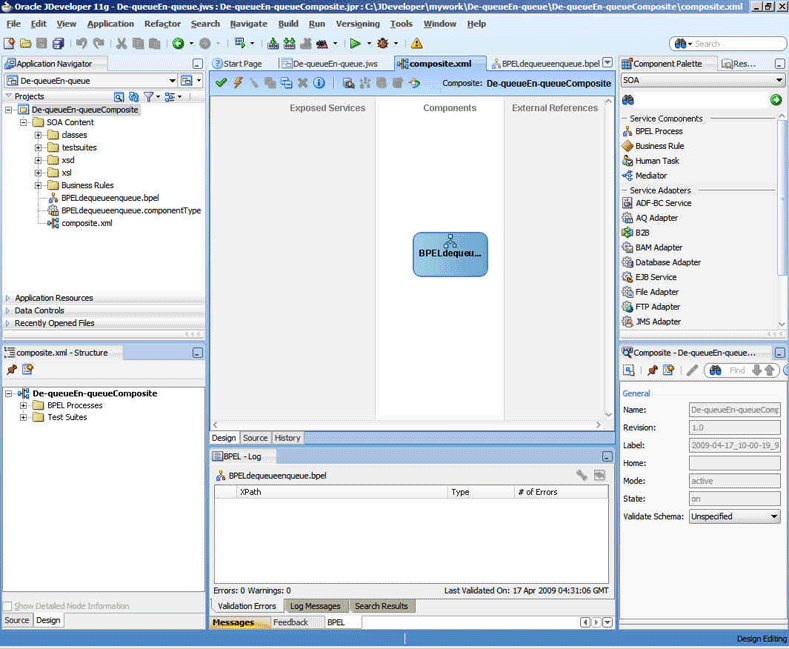Open the Versioning menu
789x649 pixels.
click(358, 24)
